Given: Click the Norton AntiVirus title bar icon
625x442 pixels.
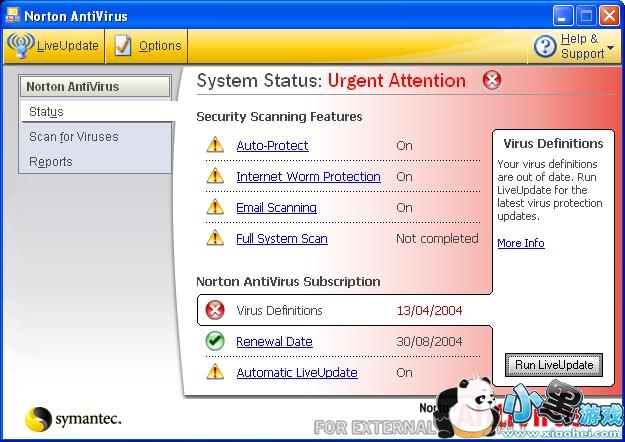Looking at the screenshot, I should coord(12,16).
